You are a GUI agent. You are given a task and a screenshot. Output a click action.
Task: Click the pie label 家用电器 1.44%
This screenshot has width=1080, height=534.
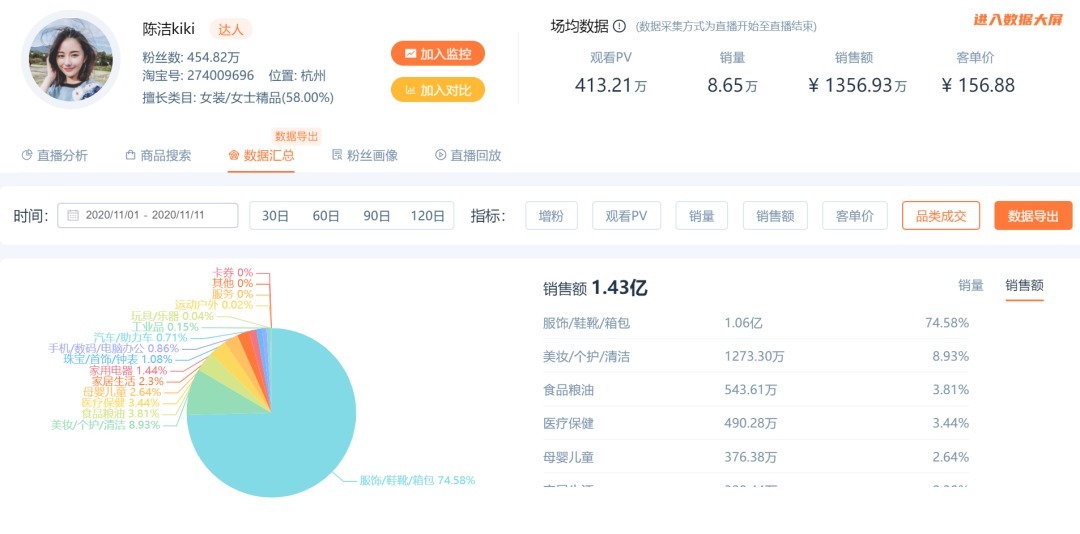click(x=129, y=370)
